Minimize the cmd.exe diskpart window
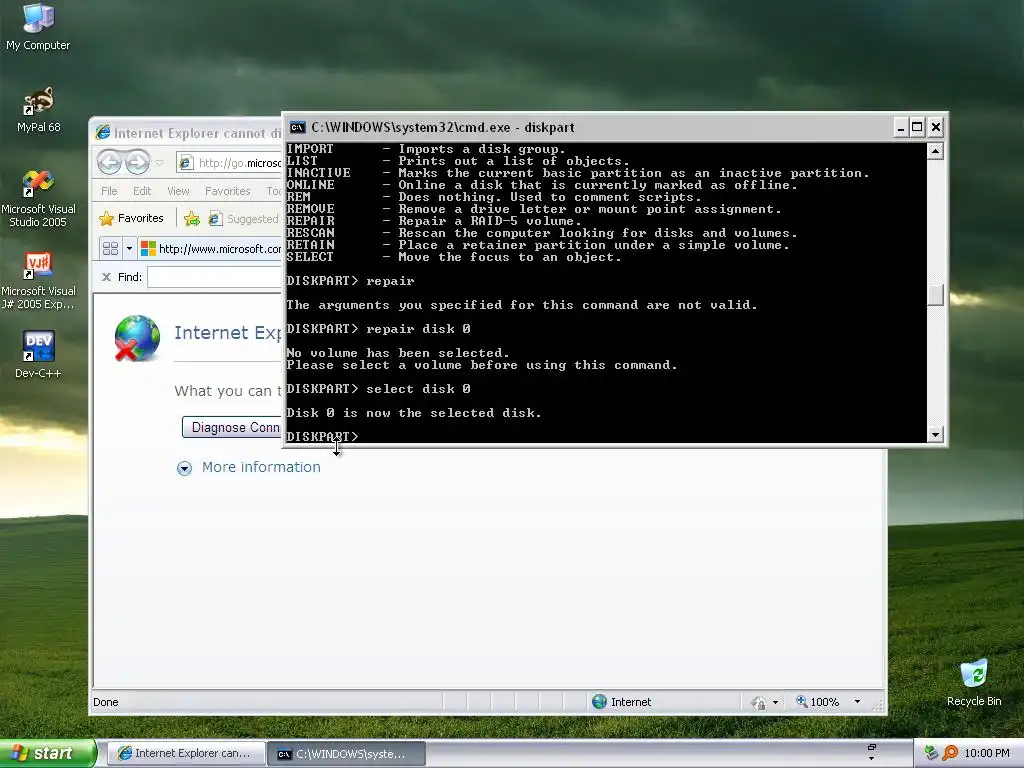 coord(901,127)
